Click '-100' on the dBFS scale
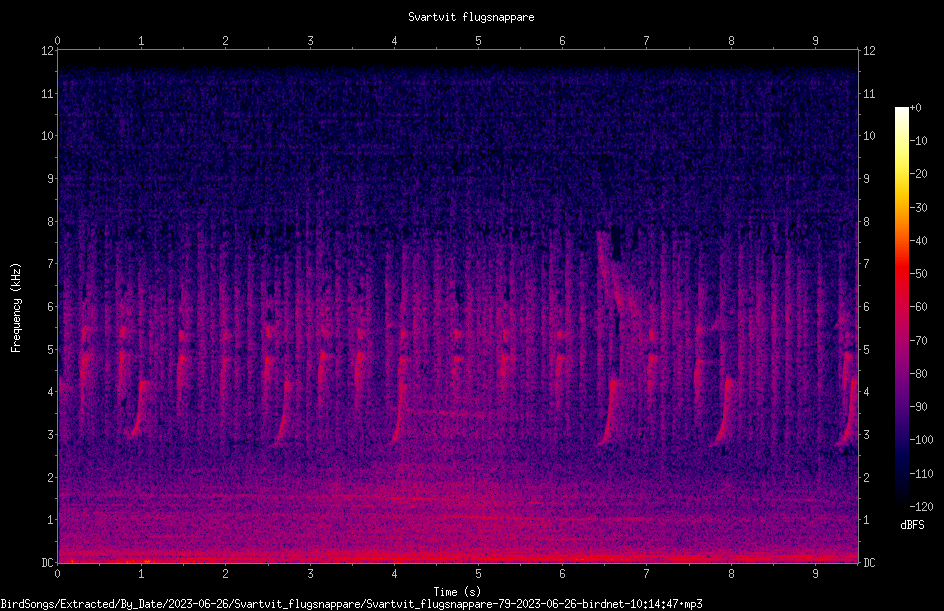The width and height of the screenshot is (944, 611). click(x=921, y=439)
